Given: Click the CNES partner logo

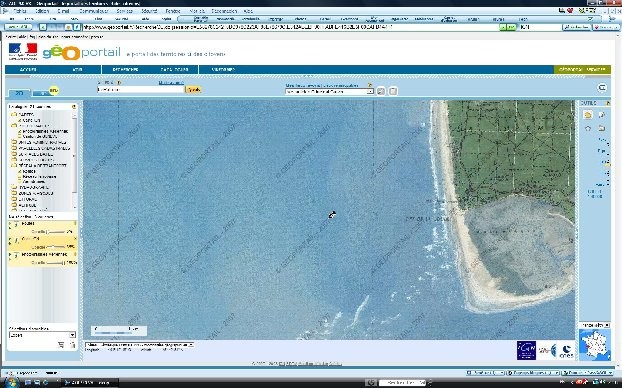Looking at the screenshot, I should click(x=566, y=351).
